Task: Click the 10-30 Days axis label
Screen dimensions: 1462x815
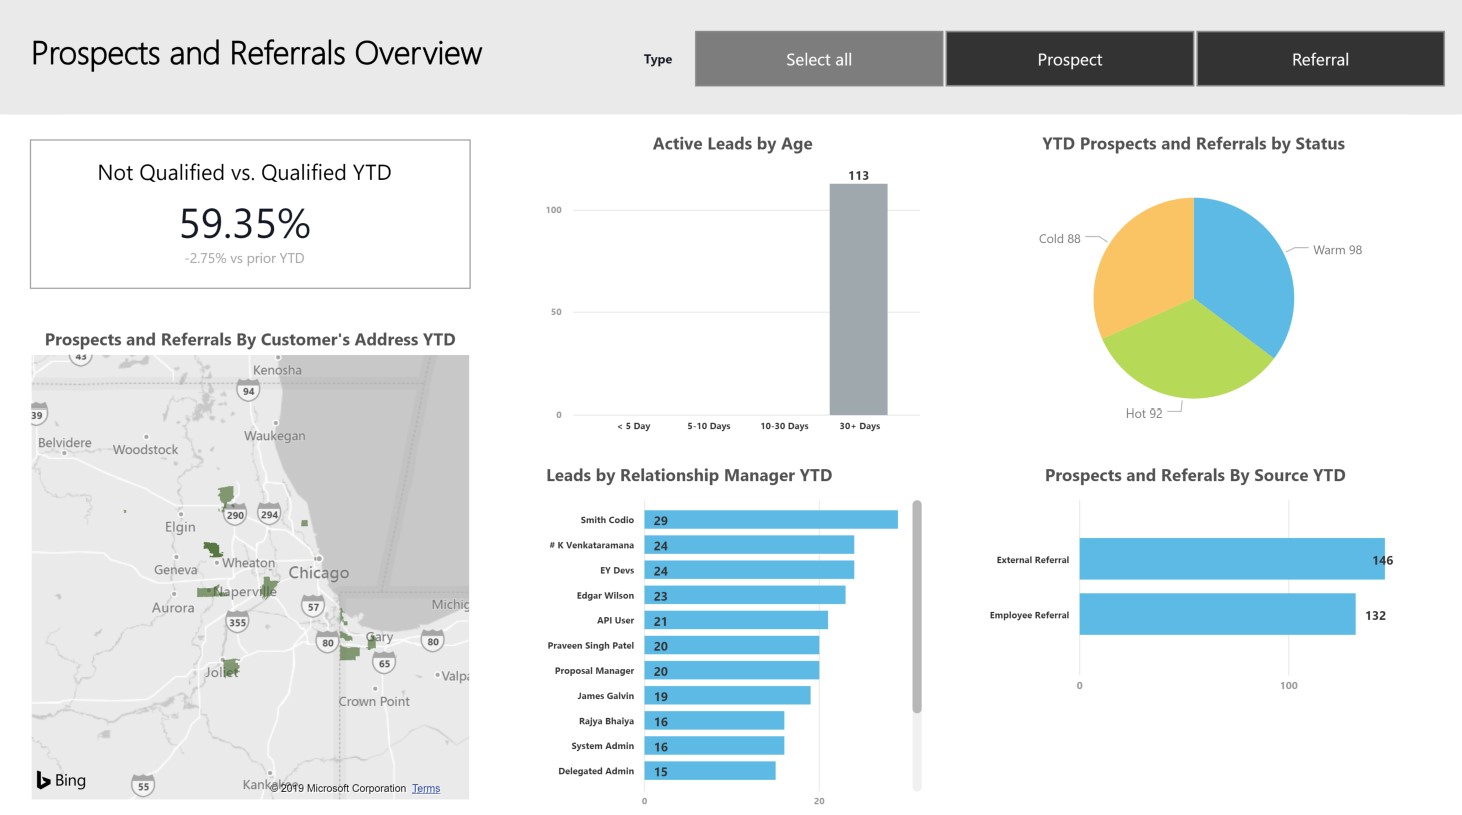Action: 784,426
